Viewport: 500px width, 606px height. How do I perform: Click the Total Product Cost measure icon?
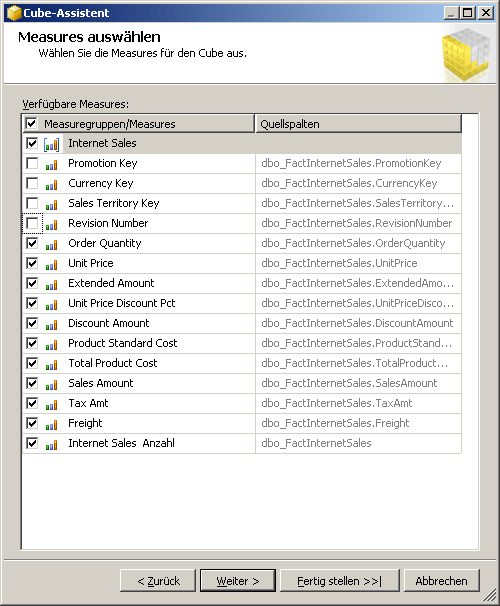51,365
